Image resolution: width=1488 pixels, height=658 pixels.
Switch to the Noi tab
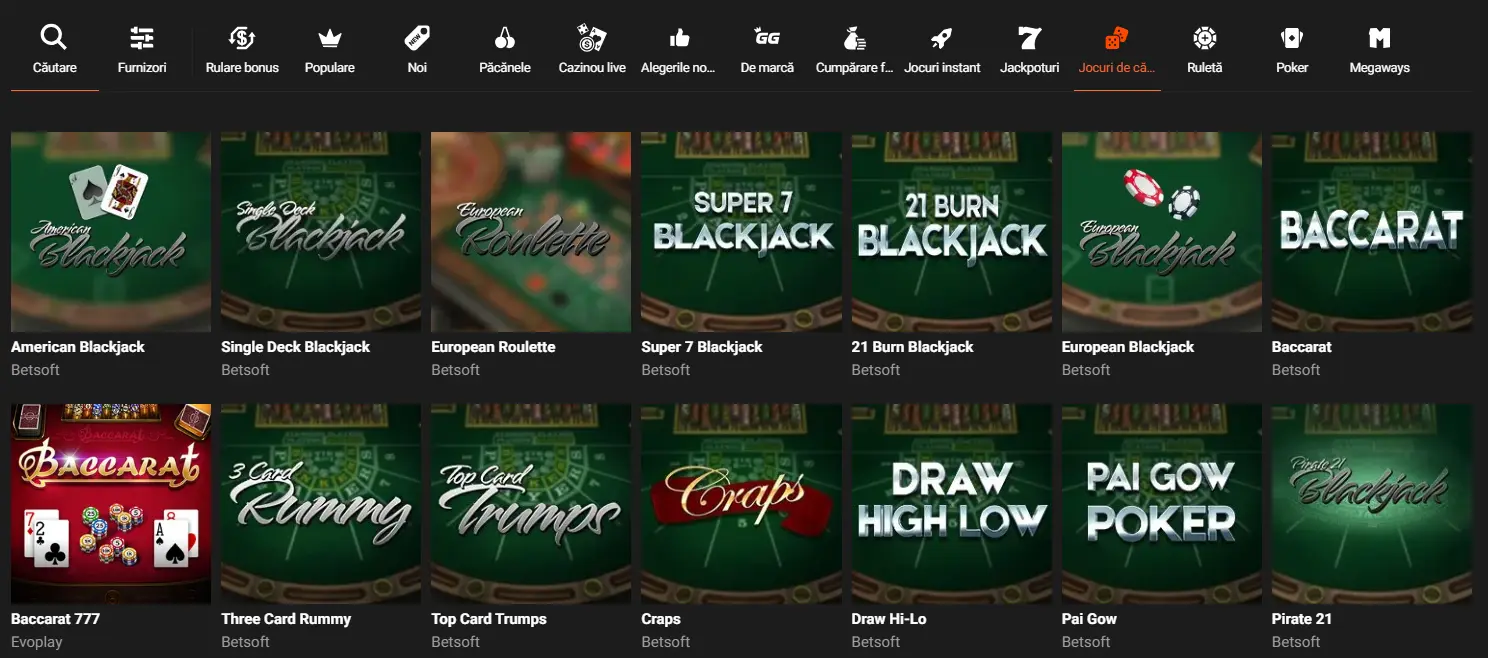417,50
